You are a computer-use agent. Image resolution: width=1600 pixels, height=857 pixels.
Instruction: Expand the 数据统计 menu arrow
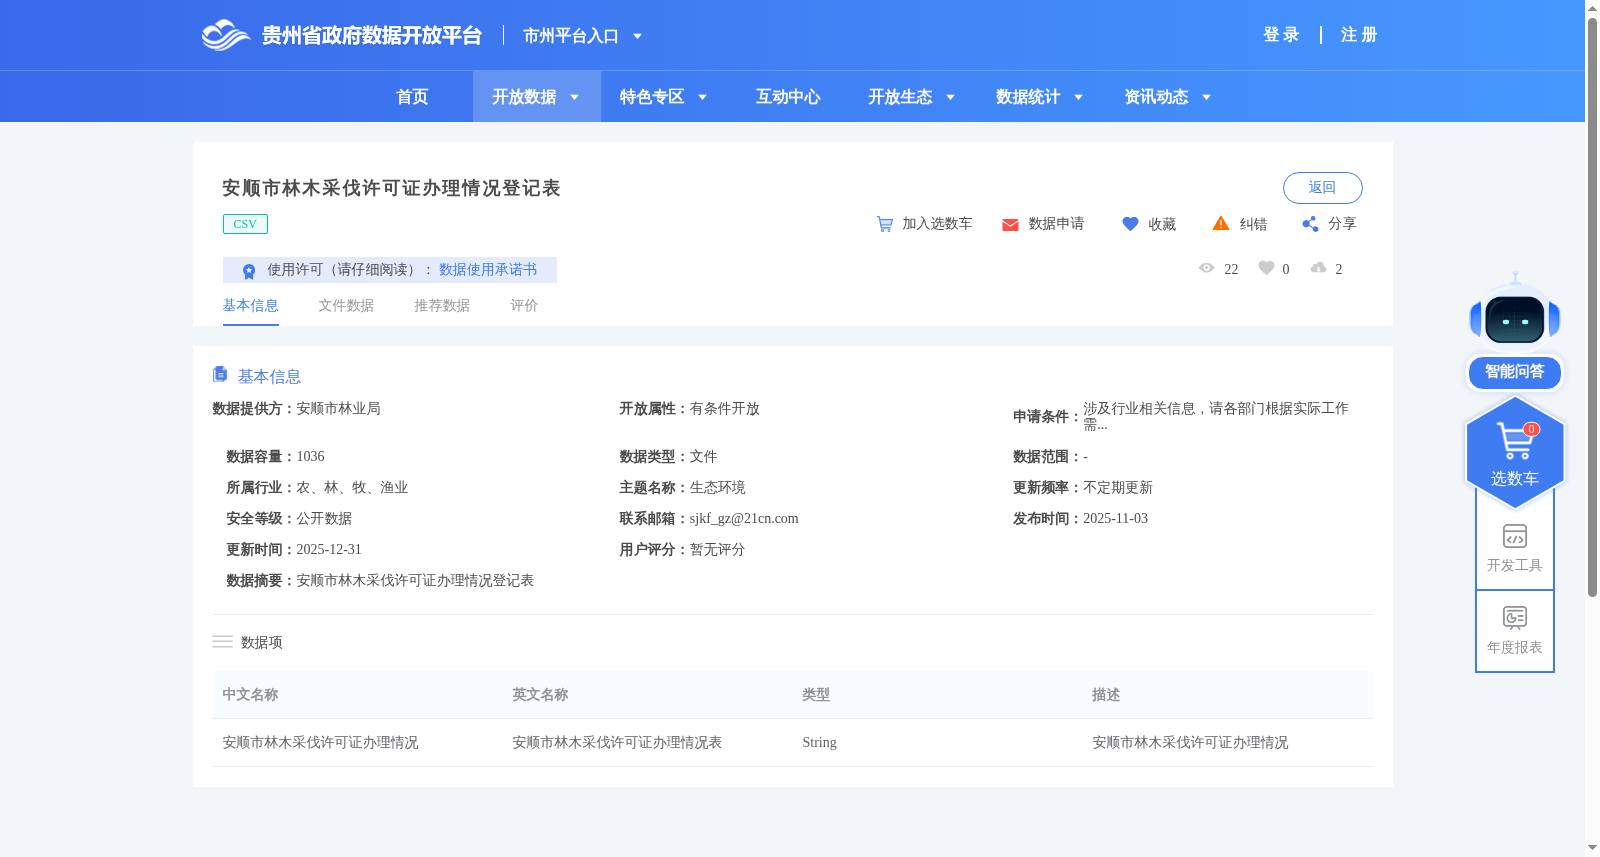click(x=1078, y=97)
